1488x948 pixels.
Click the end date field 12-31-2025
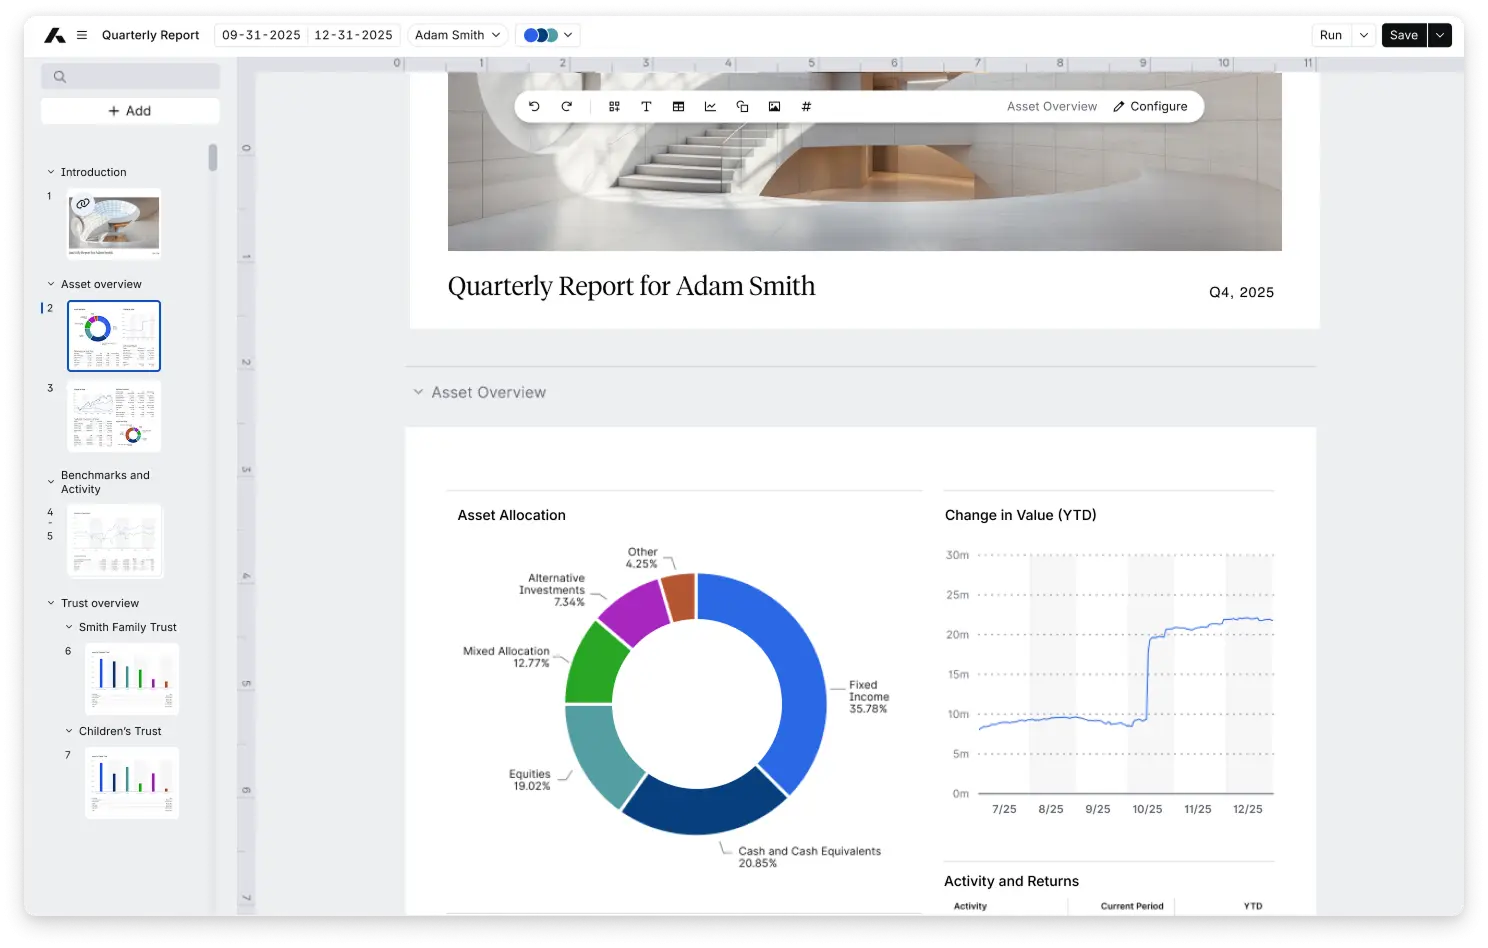pos(353,35)
